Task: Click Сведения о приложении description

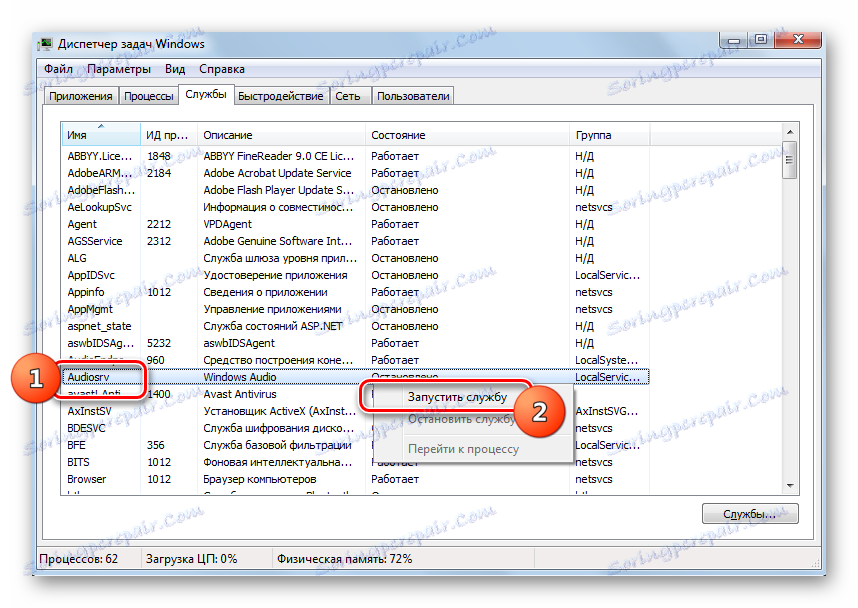Action: click(x=265, y=292)
